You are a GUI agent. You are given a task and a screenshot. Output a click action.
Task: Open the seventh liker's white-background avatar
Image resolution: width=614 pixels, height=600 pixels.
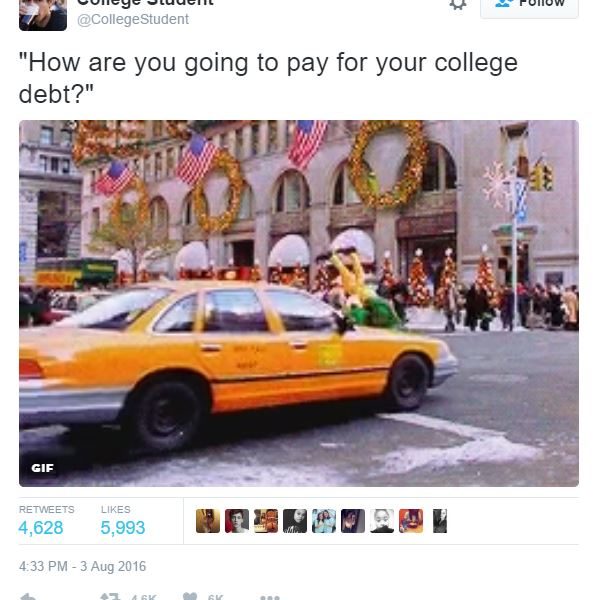382,521
